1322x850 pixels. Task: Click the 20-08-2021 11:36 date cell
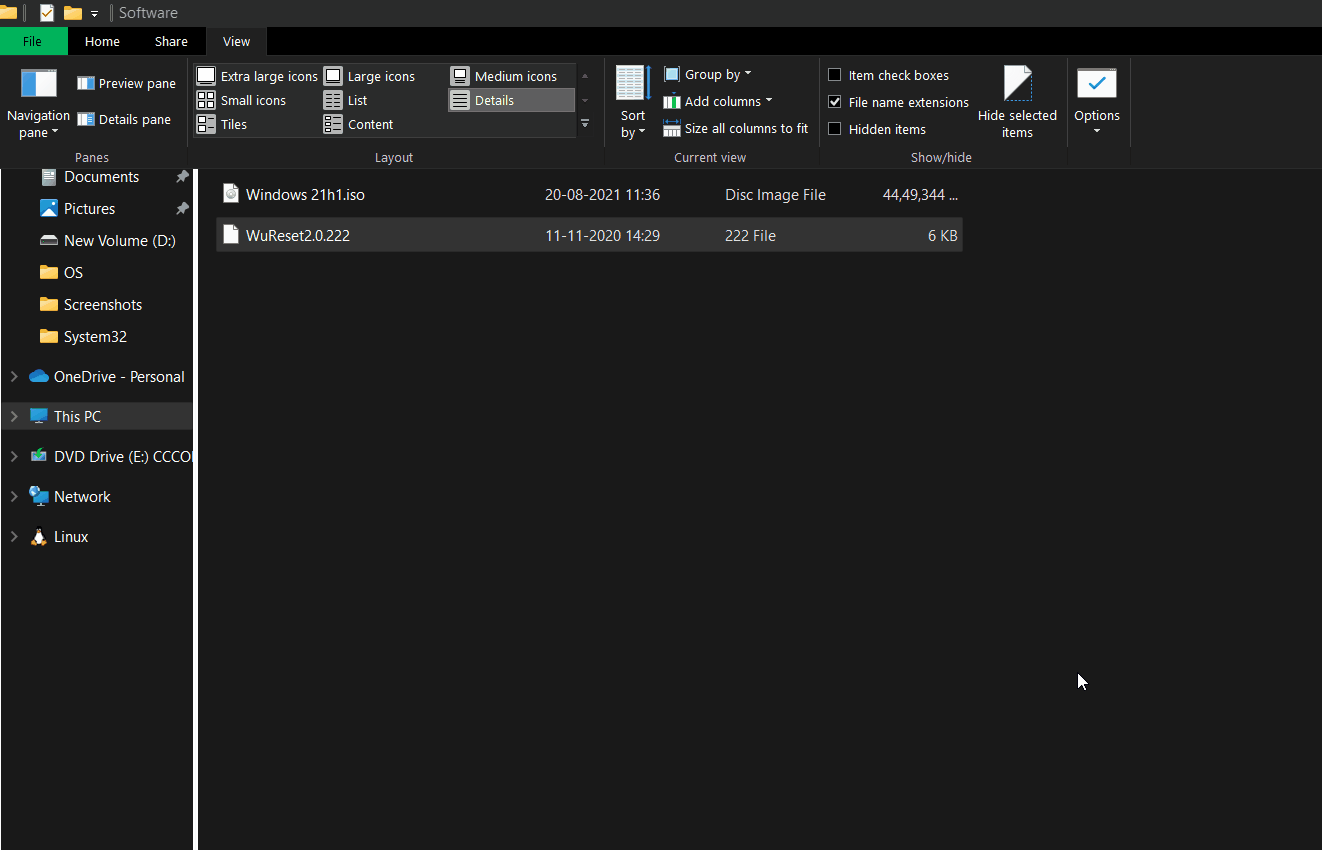click(x=602, y=195)
